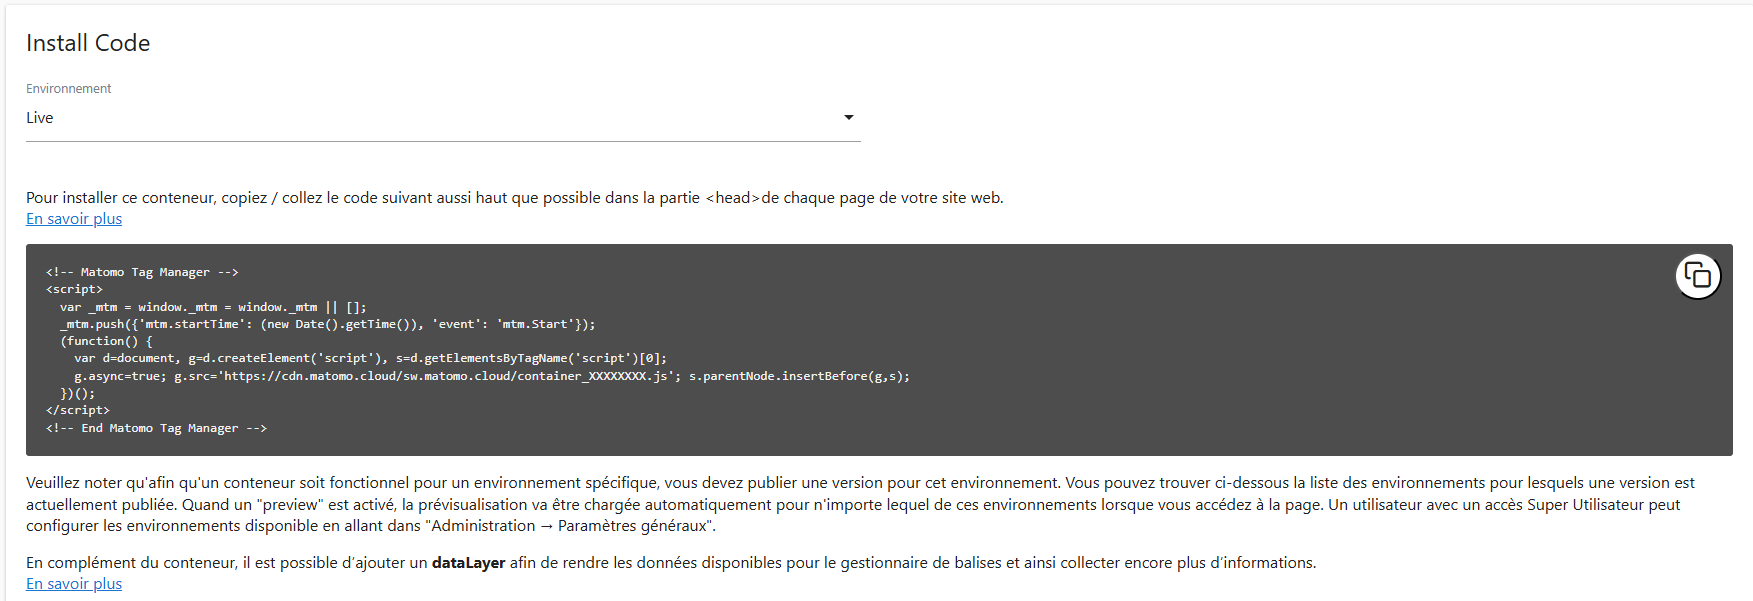Open the Environnement dropdown arrow
The width and height of the screenshot is (1753, 601).
(848, 118)
